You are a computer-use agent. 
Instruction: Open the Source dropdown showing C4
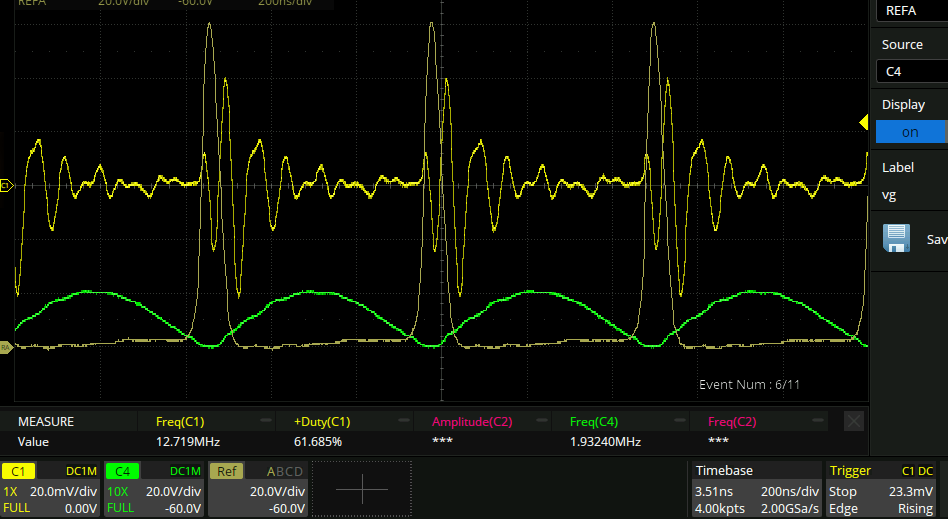click(909, 71)
